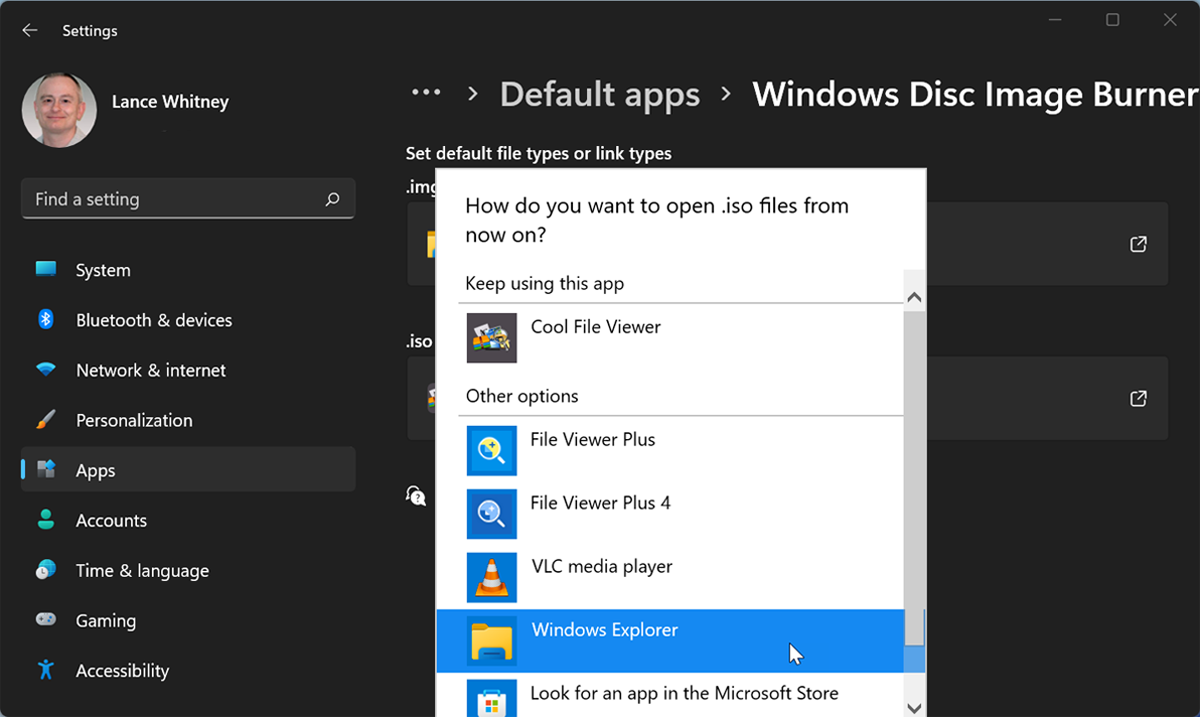Screen dimensions: 1200x717
Task: Open Lance Whitney profile picture
Action: click(x=59, y=109)
